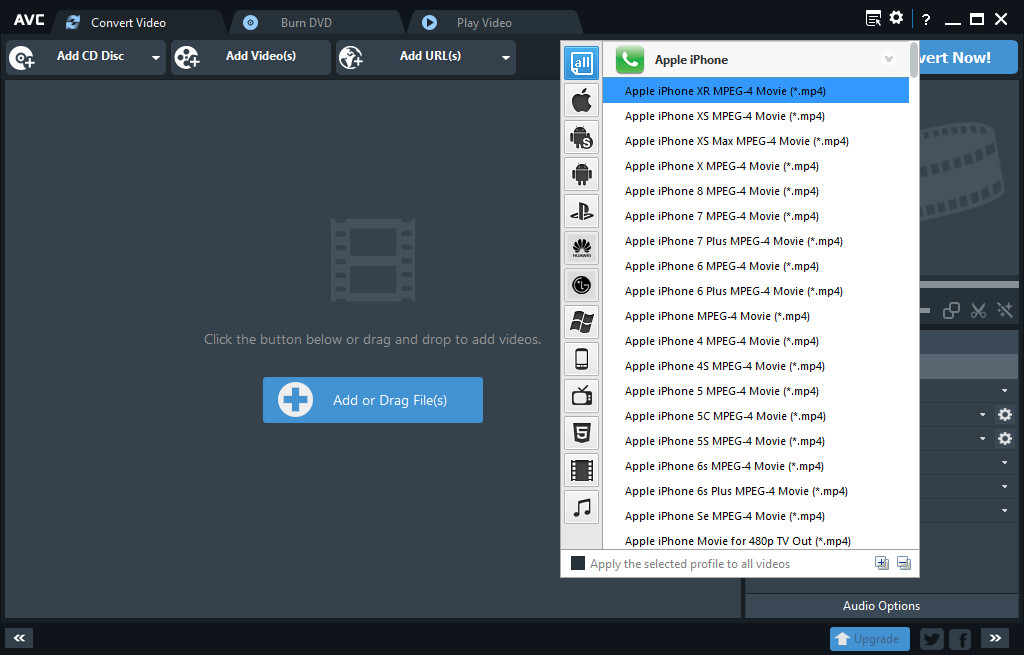
Task: Click the Add or Drag File(s) button
Action: [x=373, y=400]
